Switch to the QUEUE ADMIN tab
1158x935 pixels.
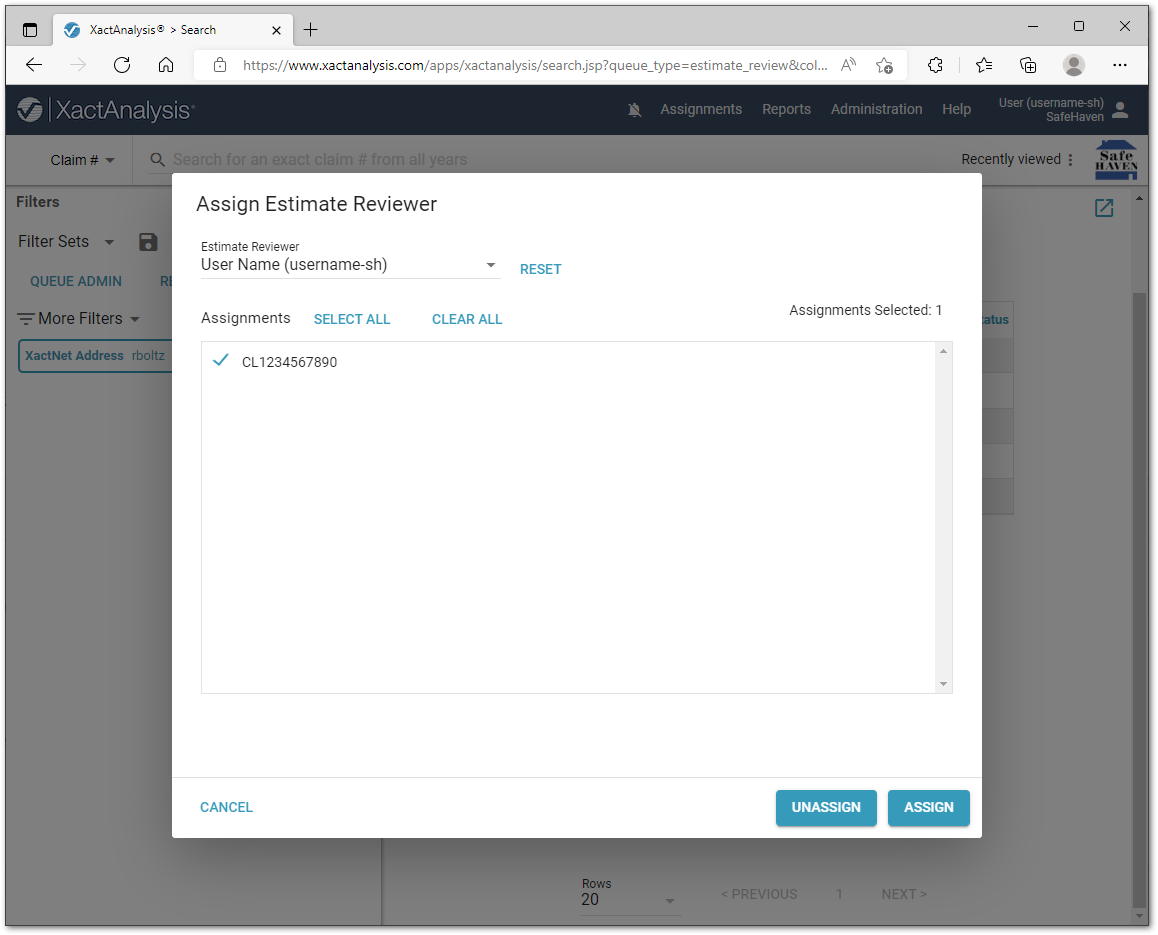(x=76, y=281)
